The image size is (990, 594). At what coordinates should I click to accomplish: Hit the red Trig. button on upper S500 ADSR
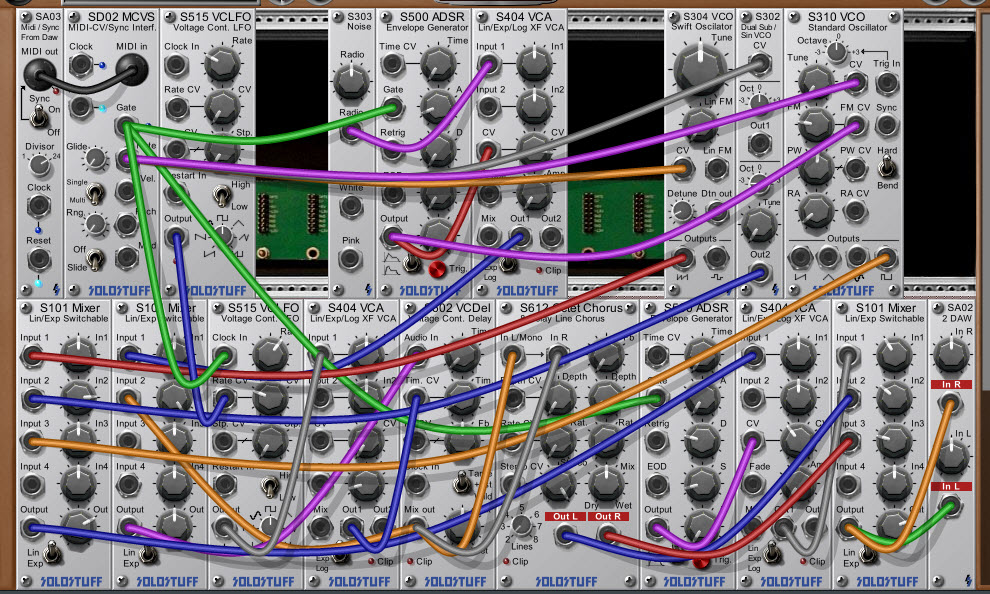[437, 269]
